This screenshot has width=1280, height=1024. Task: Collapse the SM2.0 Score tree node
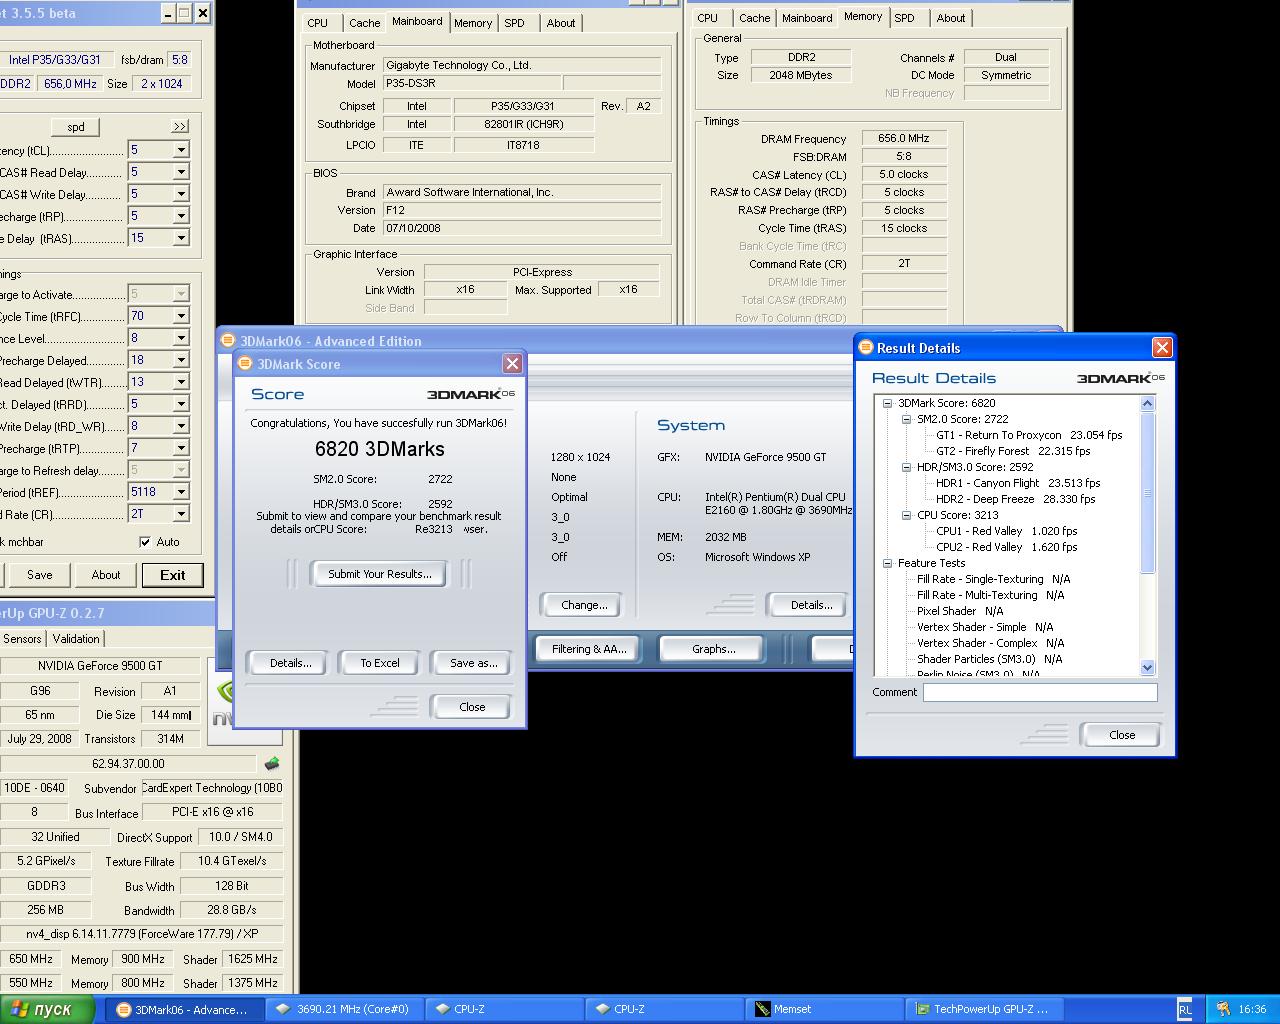(906, 419)
